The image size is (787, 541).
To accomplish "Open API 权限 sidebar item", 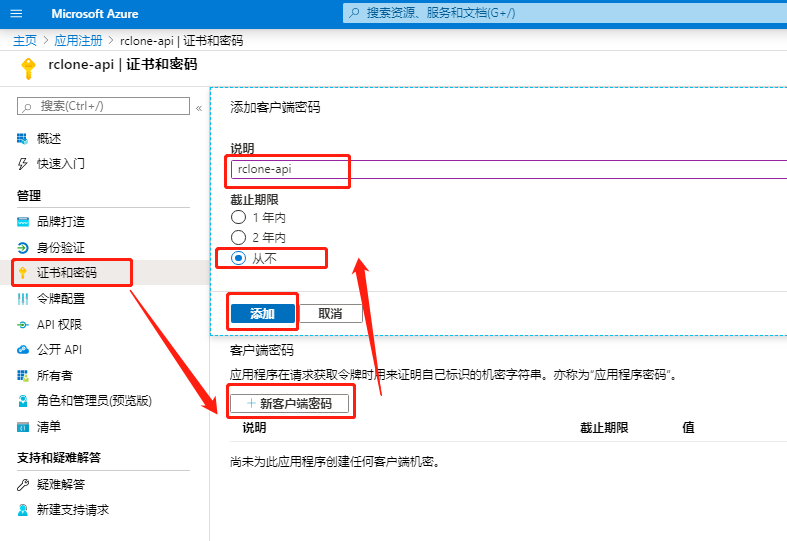I will coord(59,325).
